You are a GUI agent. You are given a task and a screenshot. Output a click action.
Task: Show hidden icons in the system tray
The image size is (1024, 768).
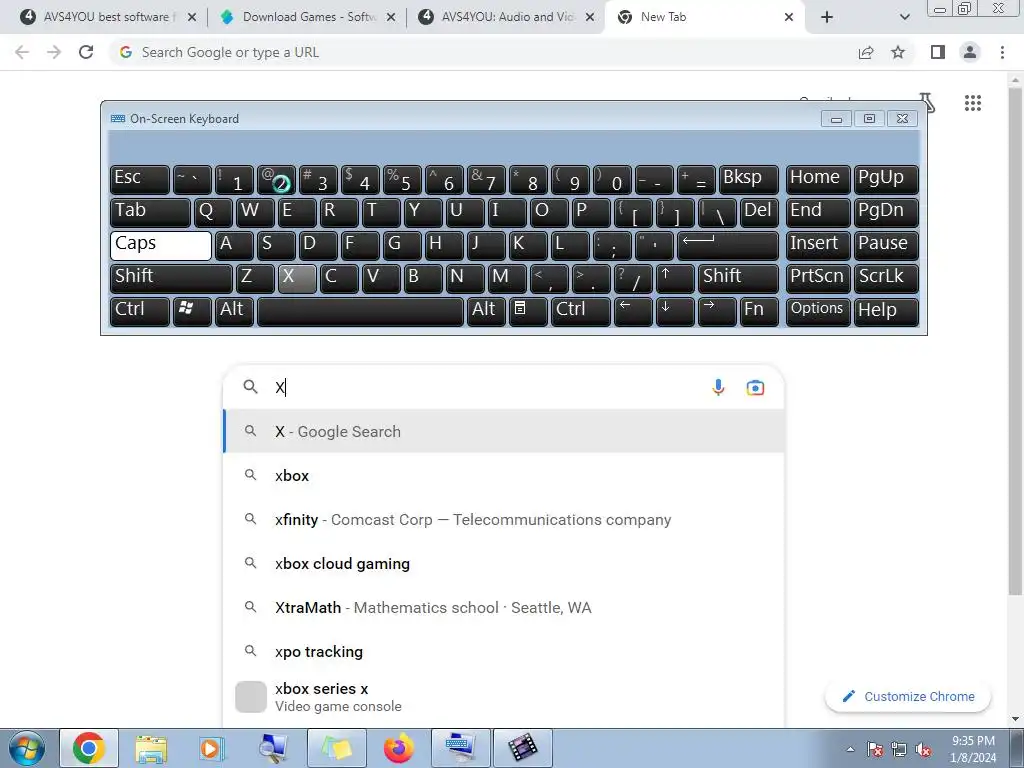point(850,750)
